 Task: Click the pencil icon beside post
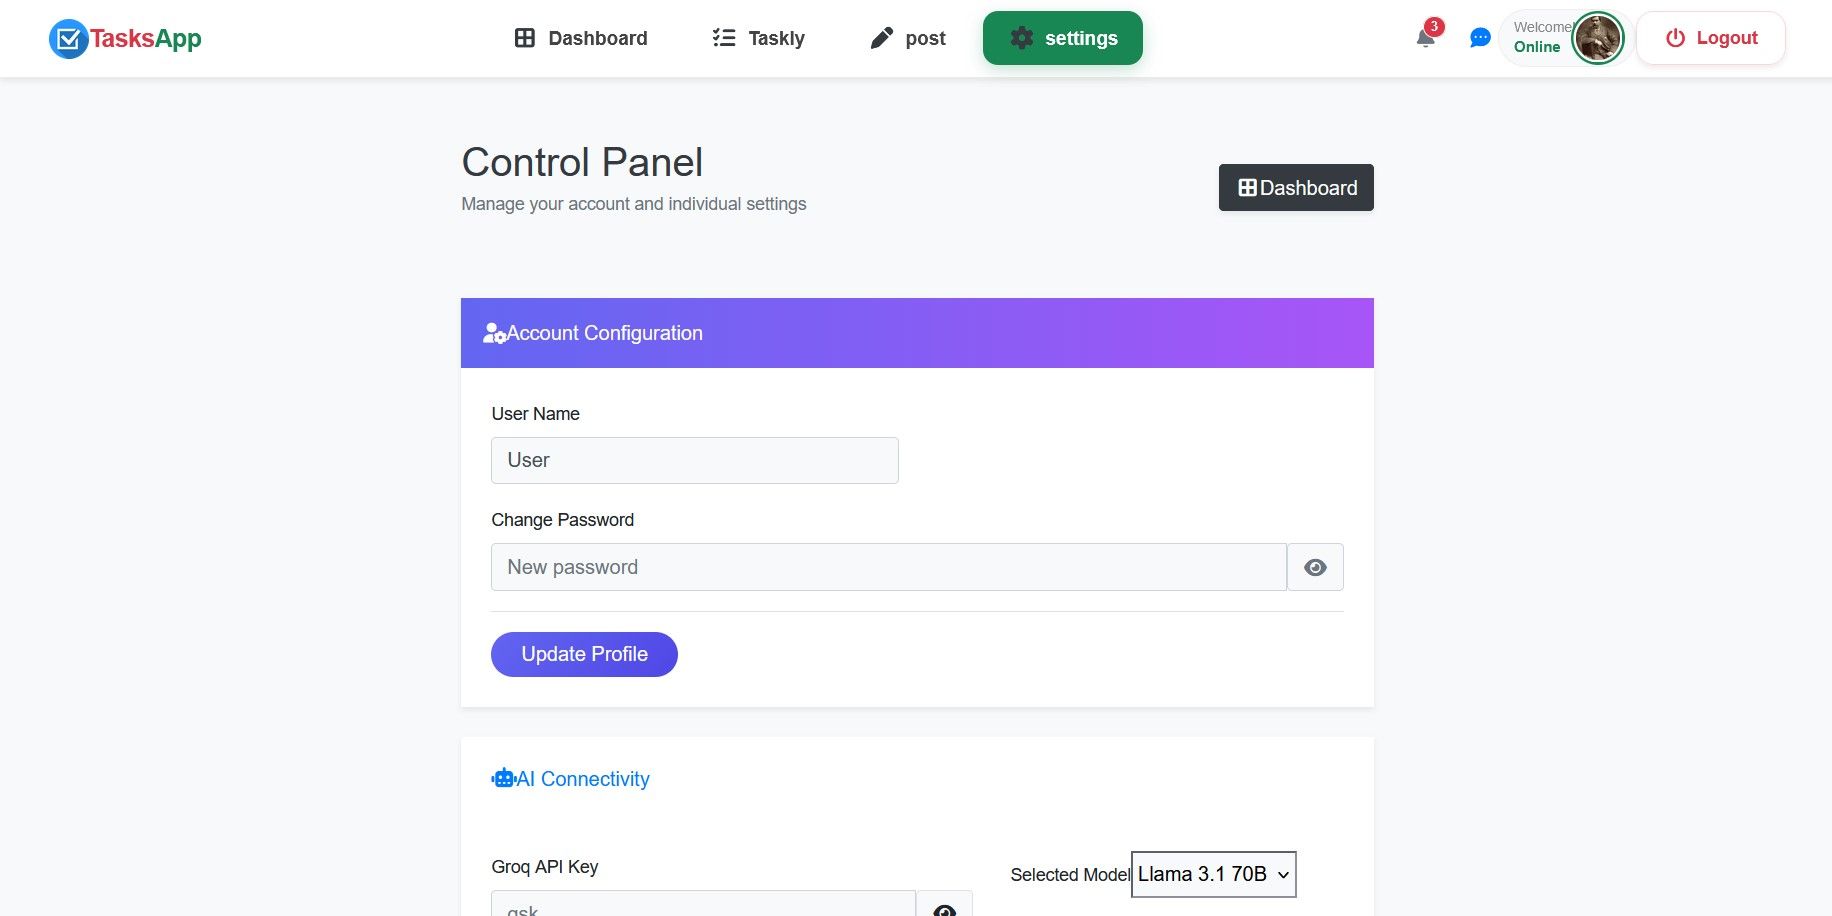881,38
